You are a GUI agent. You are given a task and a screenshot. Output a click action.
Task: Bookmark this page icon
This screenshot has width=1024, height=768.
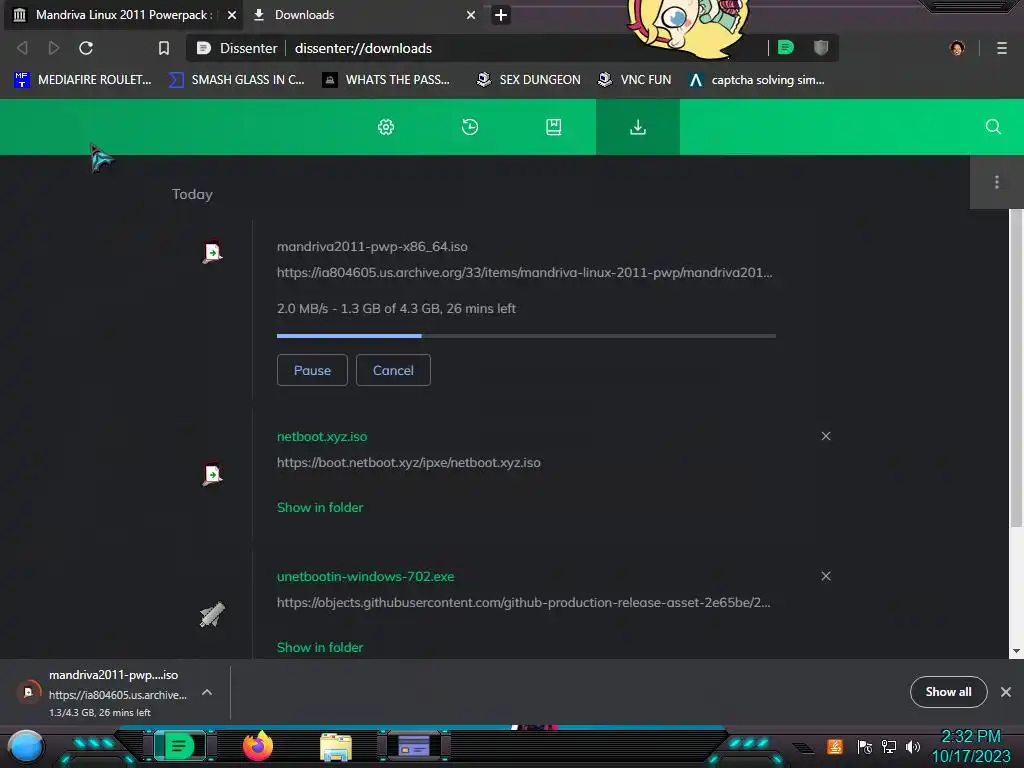pyautogui.click(x=164, y=48)
